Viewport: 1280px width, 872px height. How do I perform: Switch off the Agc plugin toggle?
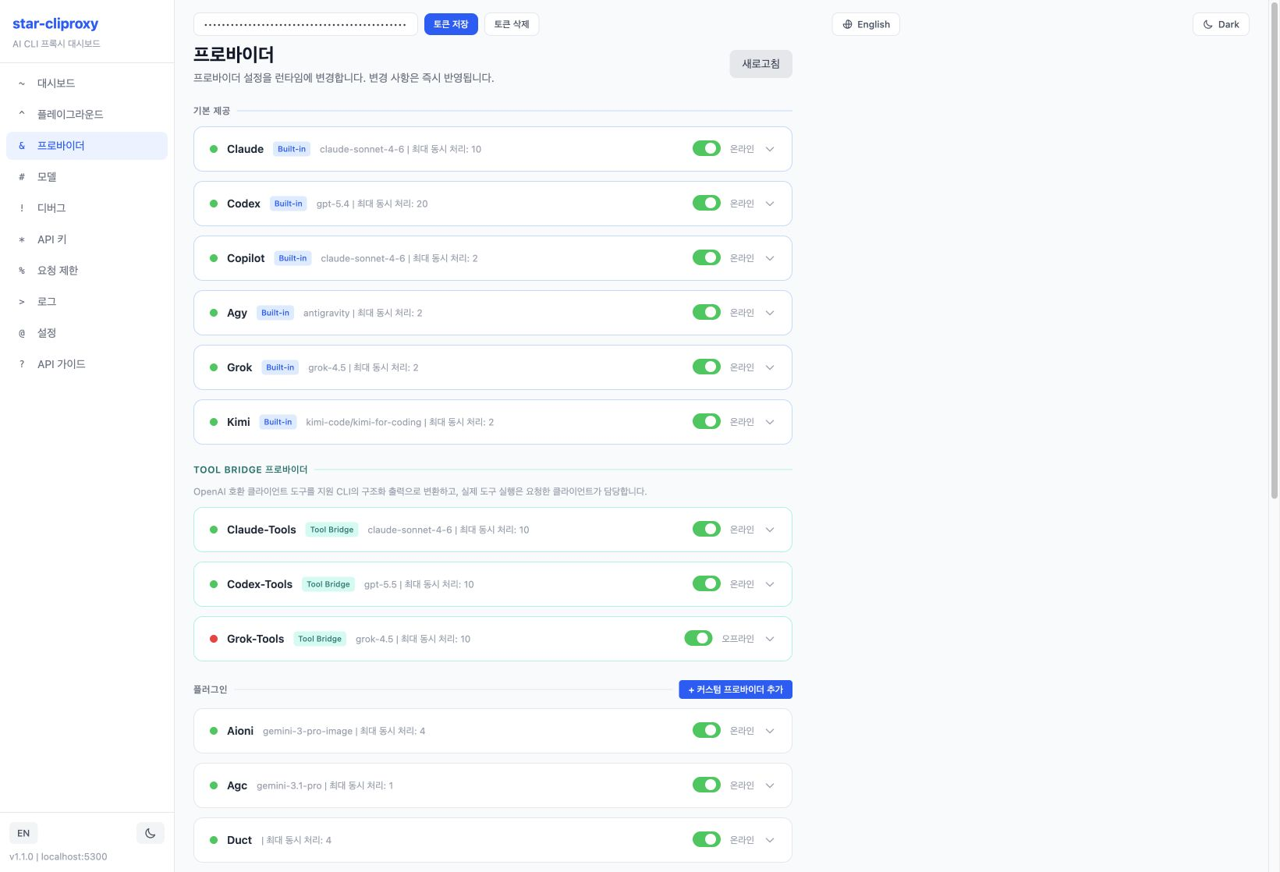coord(706,785)
